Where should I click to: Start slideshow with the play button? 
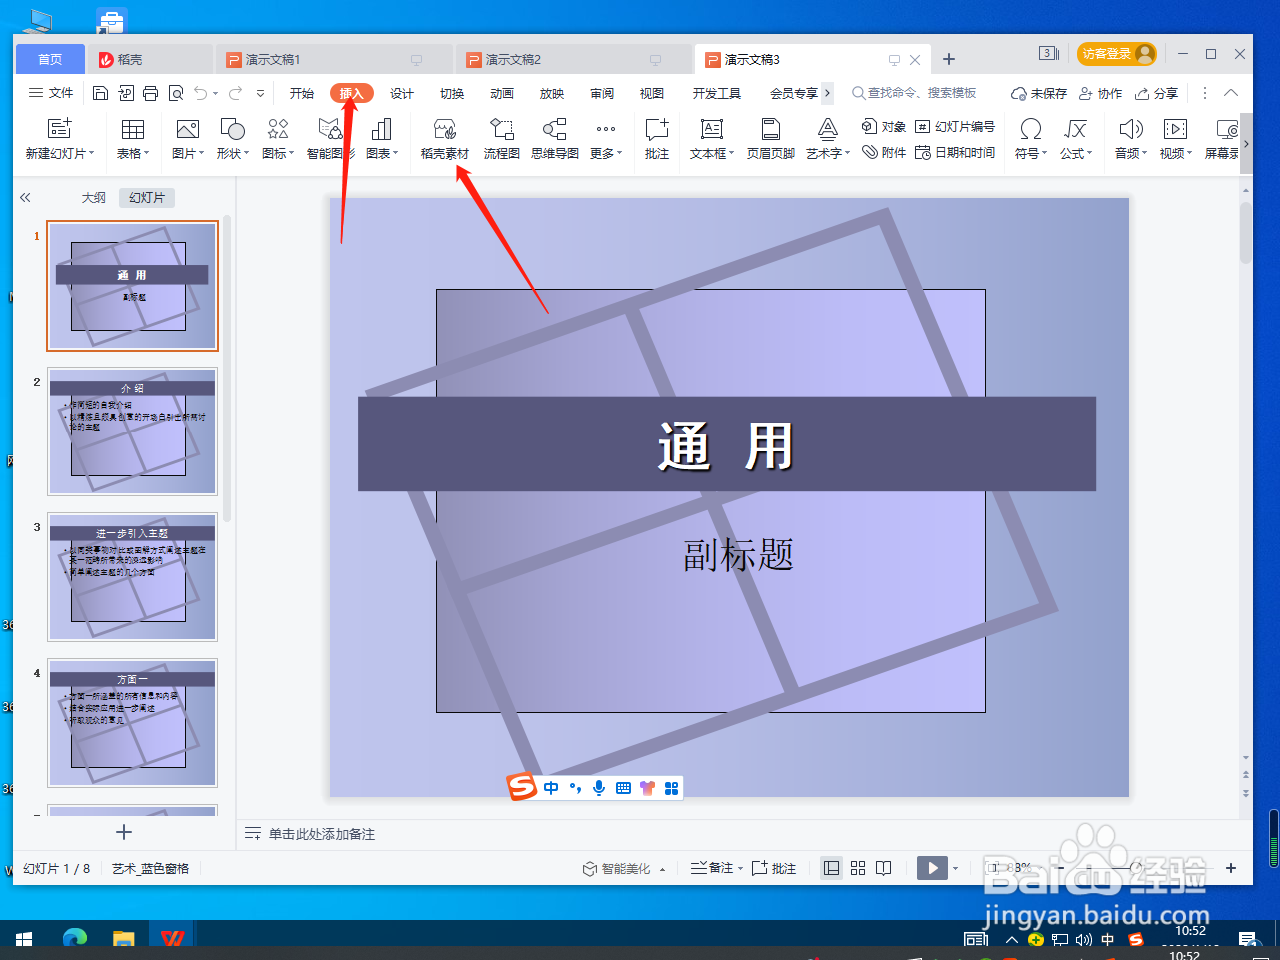pos(932,868)
